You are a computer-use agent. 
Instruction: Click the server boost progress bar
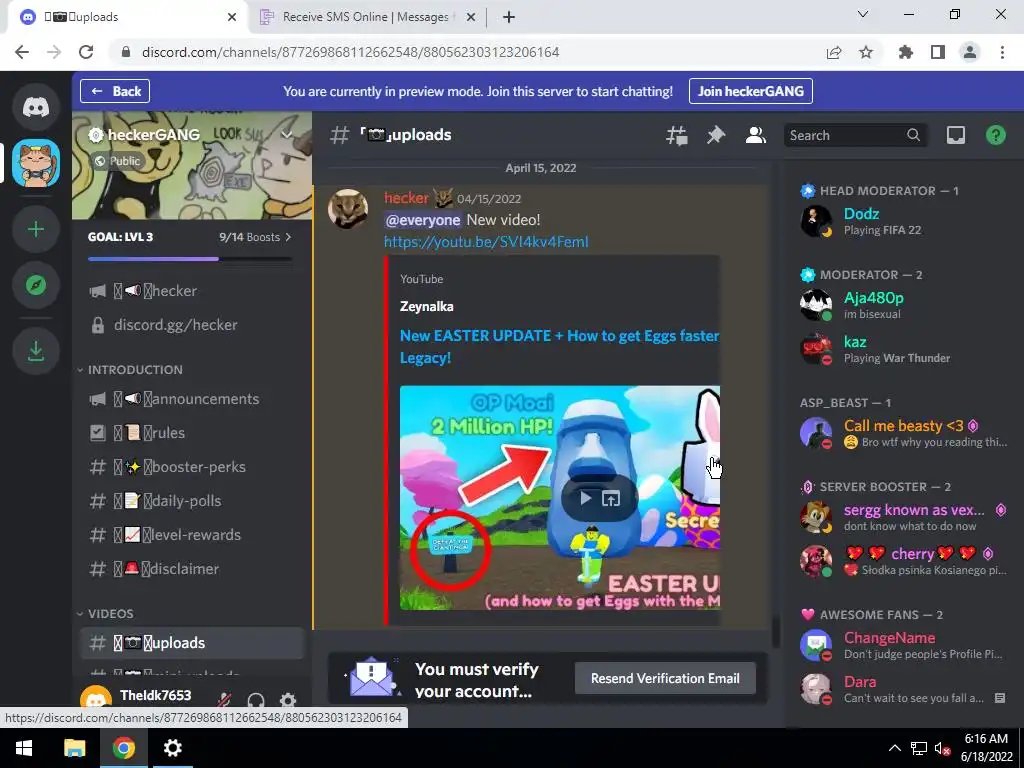(189, 259)
